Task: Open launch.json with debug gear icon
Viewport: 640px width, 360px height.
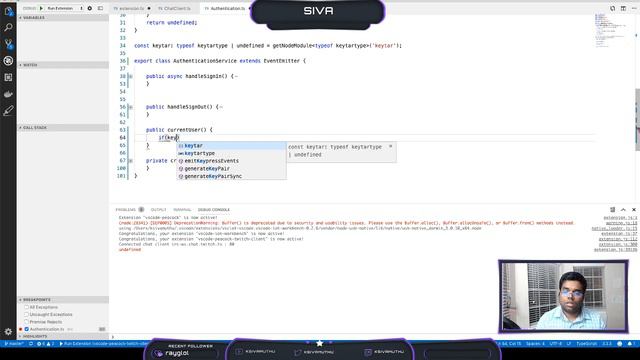Action: pyautogui.click(x=90, y=8)
